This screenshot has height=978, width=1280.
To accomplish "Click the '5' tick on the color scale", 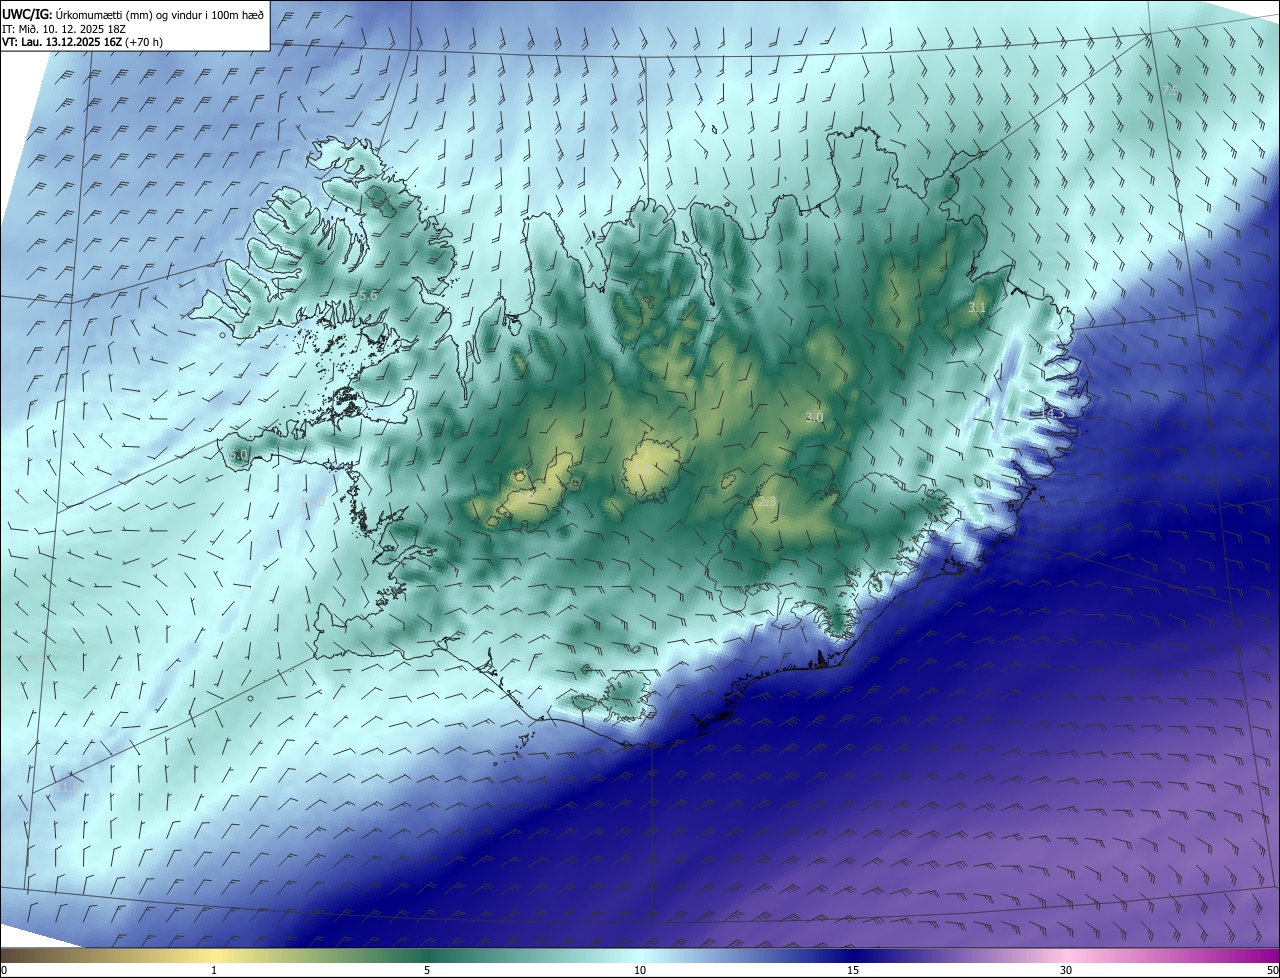I will 427,970.
